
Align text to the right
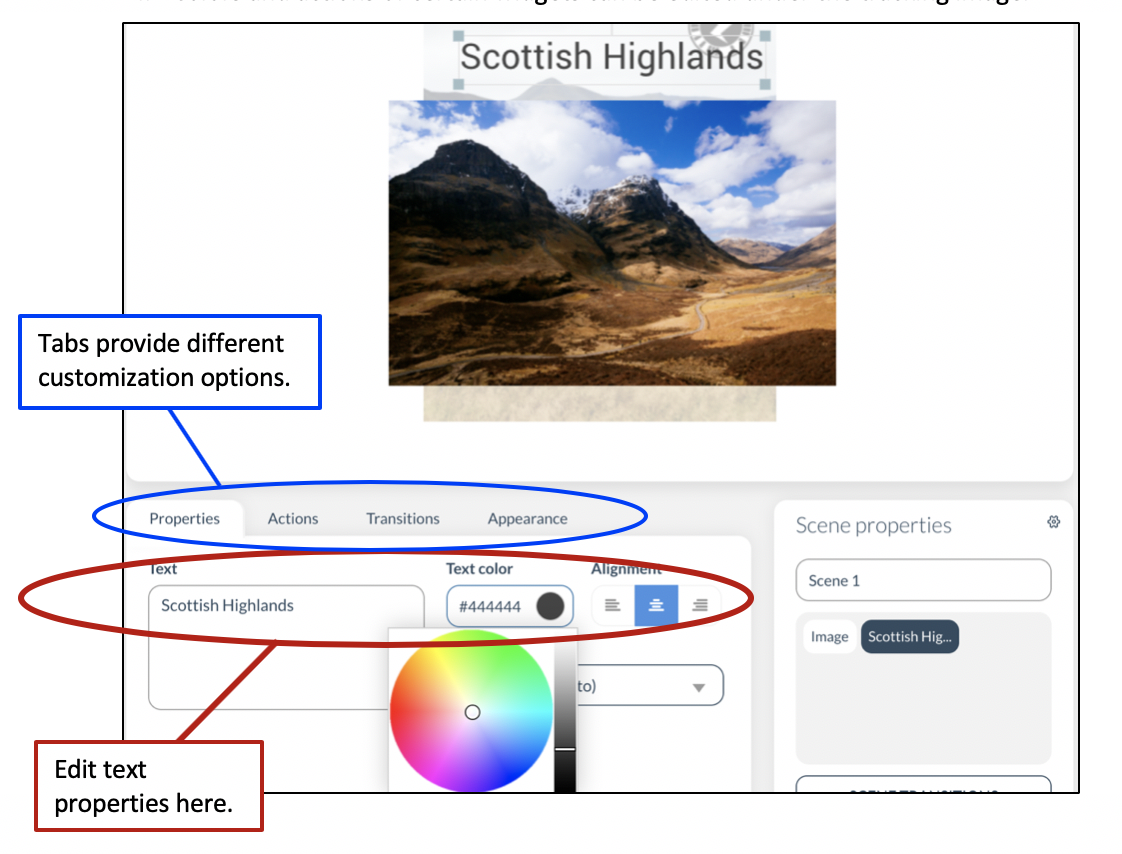[x=700, y=606]
